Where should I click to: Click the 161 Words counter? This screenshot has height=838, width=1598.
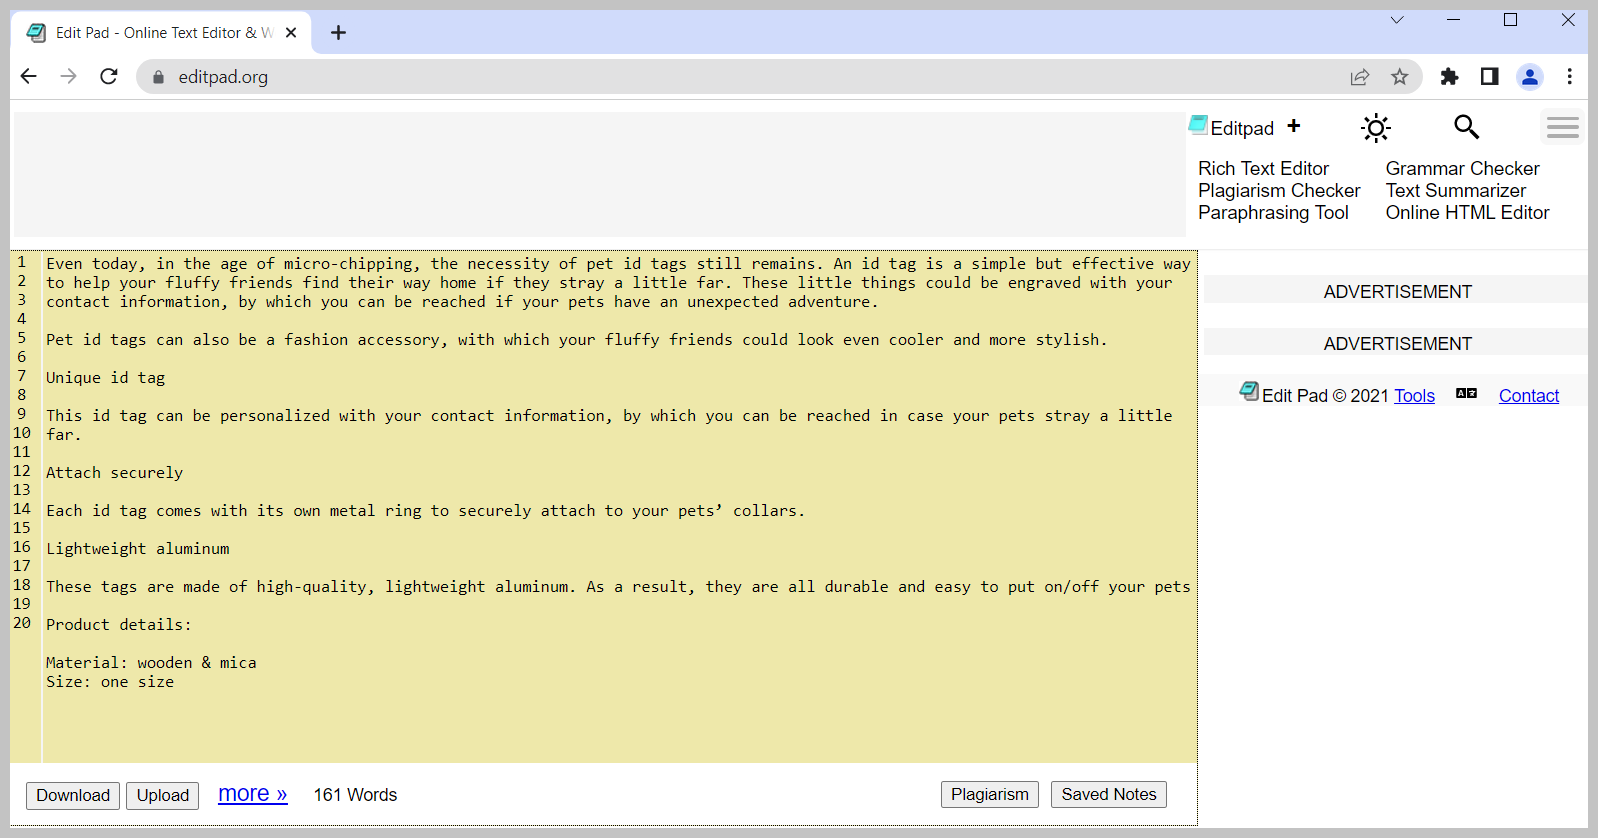pos(355,795)
